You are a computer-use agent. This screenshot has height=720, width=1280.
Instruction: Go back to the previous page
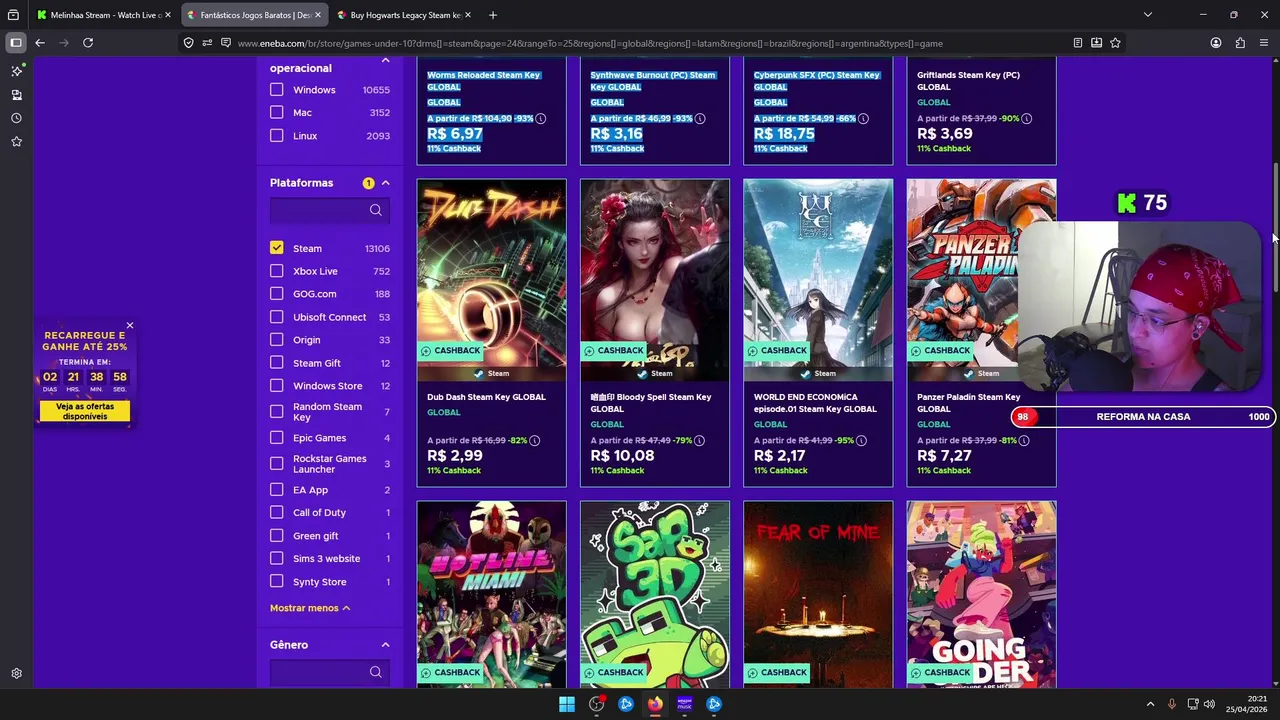click(40, 43)
